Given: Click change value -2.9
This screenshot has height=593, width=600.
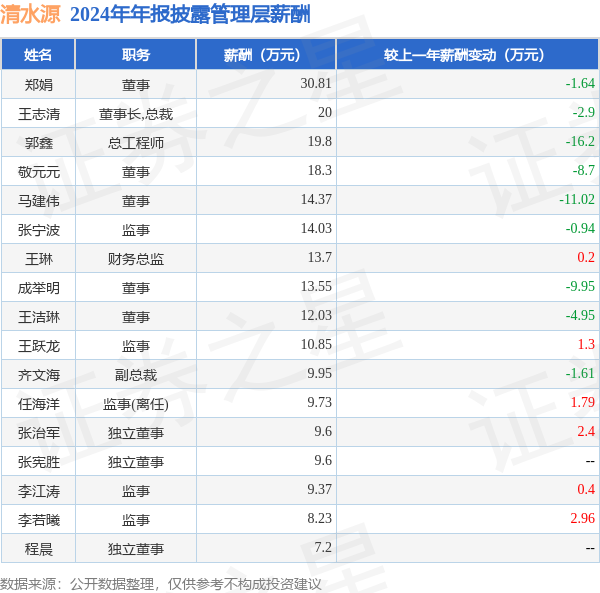Looking at the screenshot, I should coord(584,112).
